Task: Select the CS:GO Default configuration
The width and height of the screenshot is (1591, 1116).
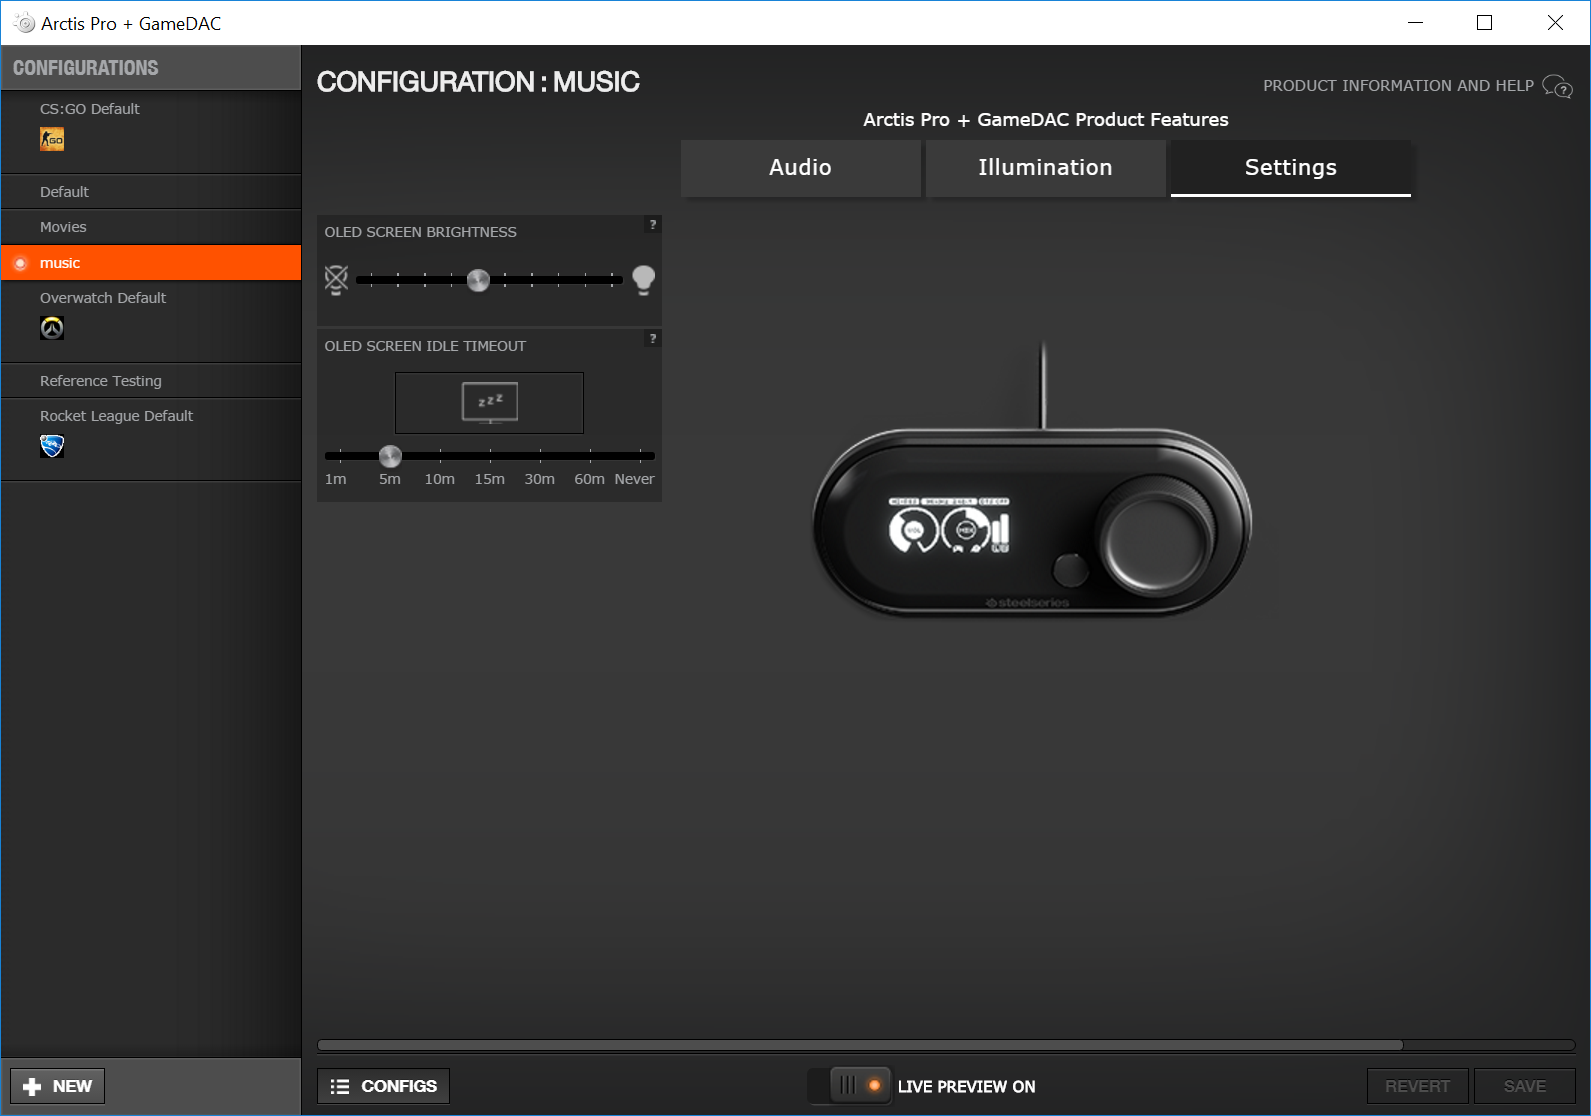Action: point(151,131)
